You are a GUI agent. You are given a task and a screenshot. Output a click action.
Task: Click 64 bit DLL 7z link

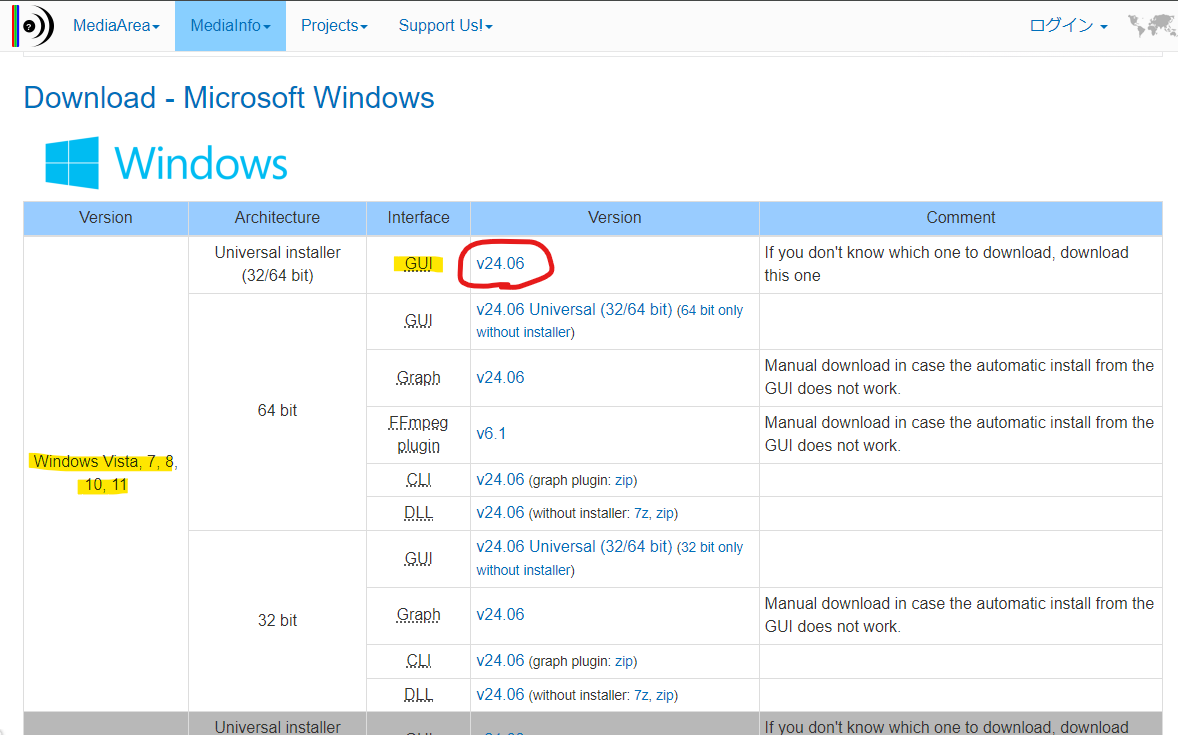642,513
